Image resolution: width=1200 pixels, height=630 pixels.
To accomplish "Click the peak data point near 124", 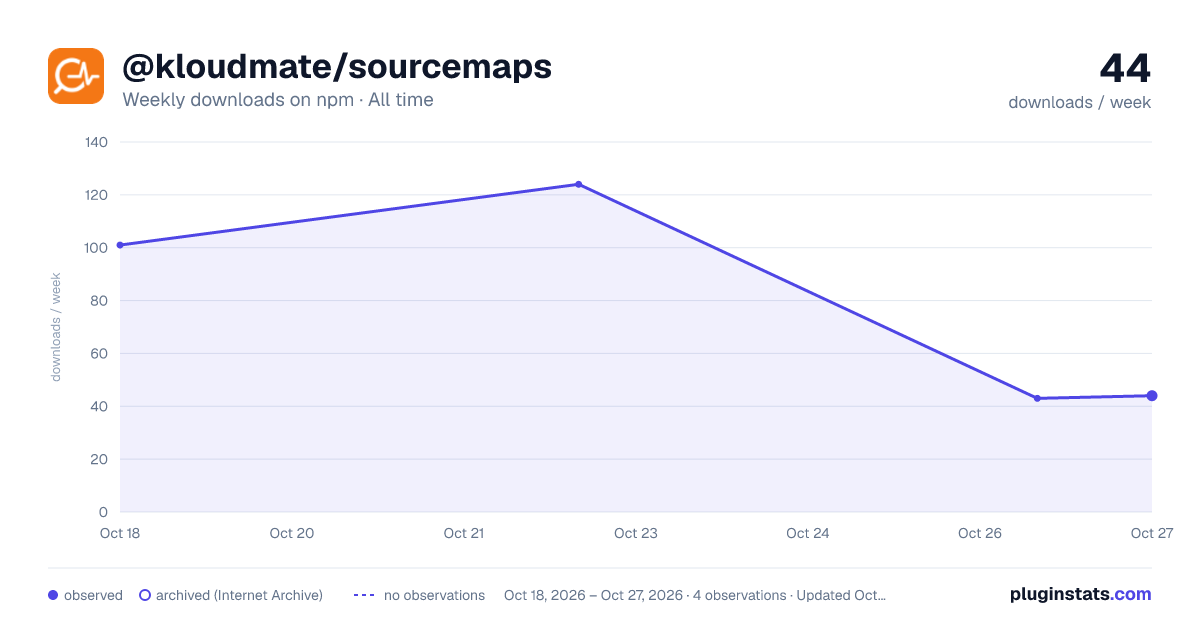I will [578, 184].
